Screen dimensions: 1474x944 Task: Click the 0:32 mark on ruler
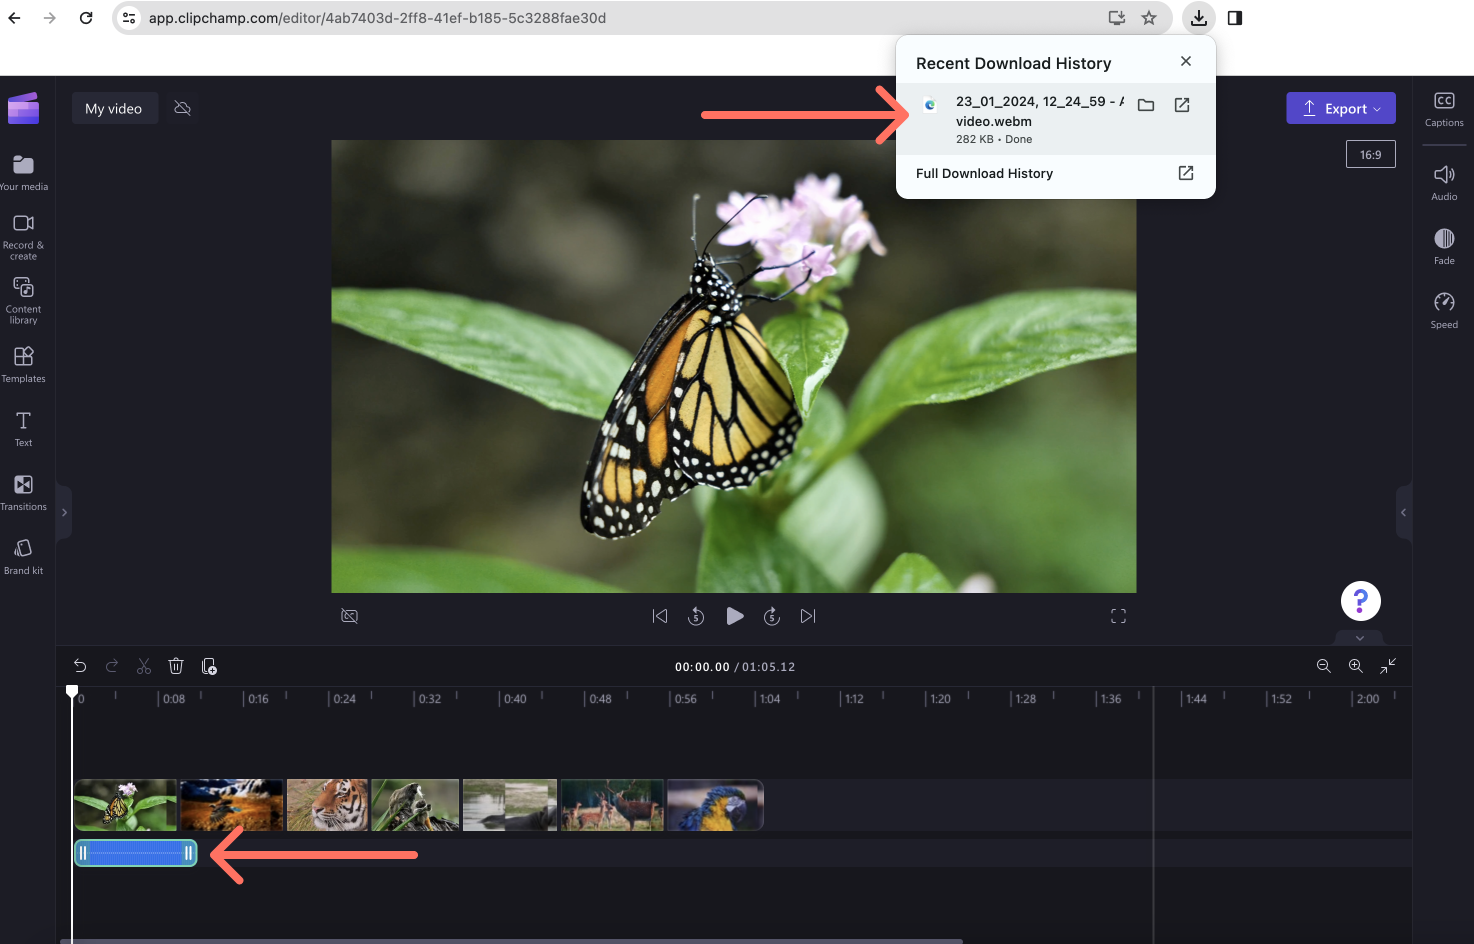point(429,699)
